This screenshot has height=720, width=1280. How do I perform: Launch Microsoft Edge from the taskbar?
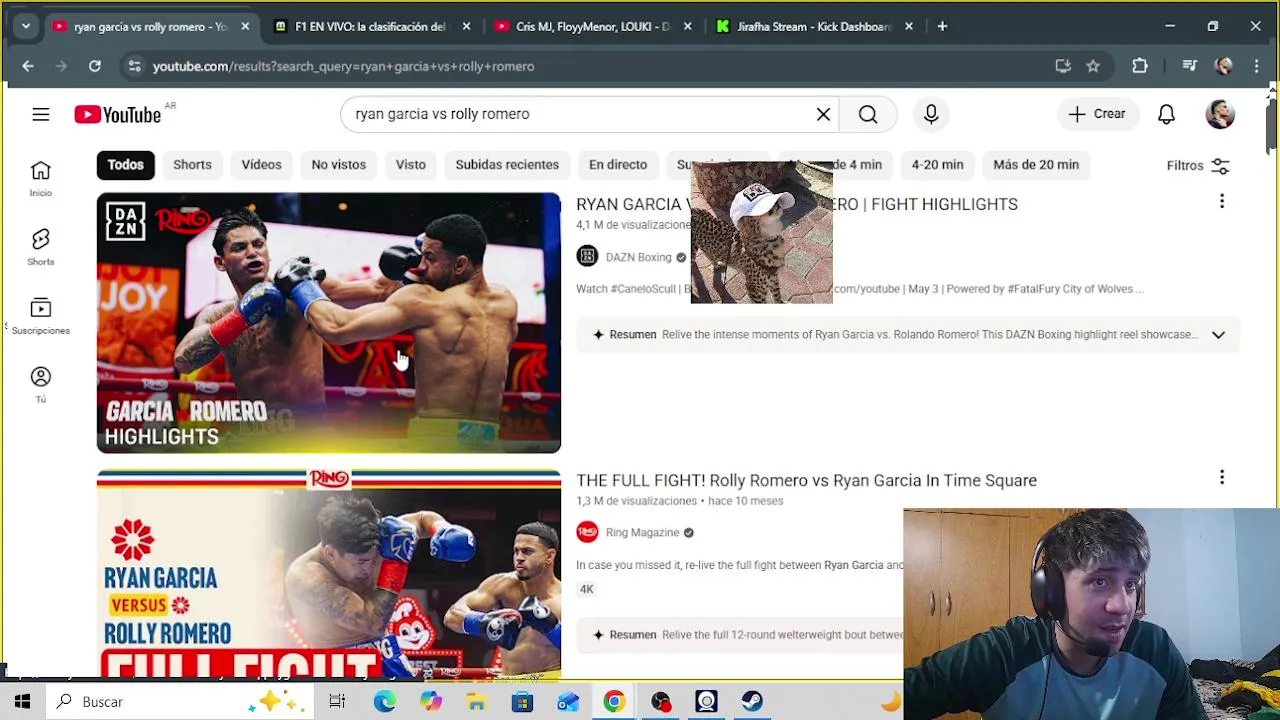pos(384,701)
